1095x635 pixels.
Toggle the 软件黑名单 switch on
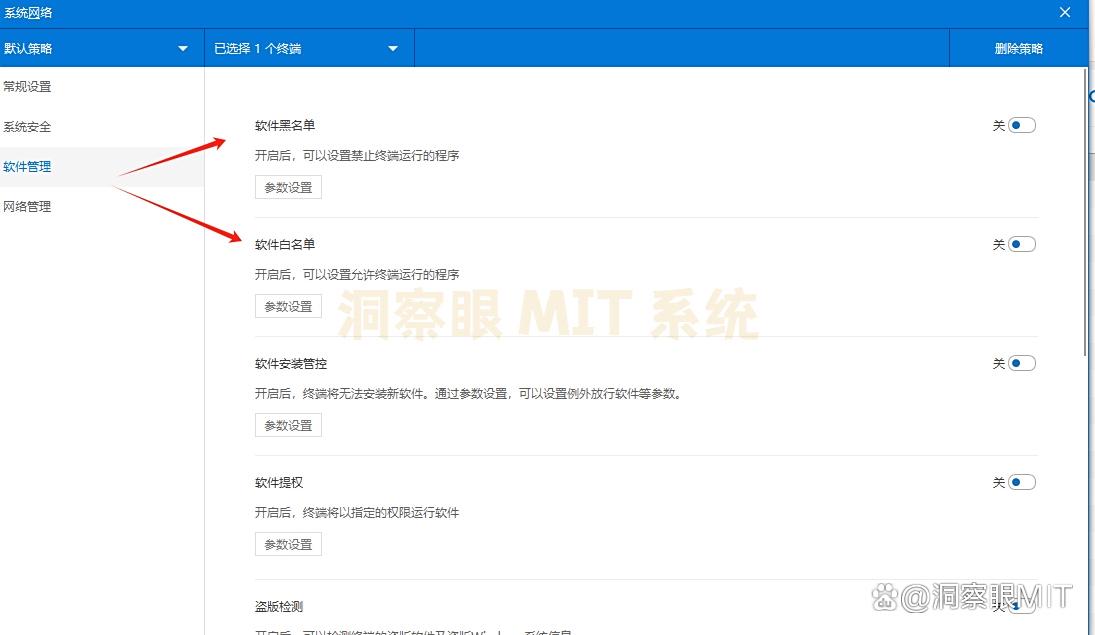coord(1021,126)
